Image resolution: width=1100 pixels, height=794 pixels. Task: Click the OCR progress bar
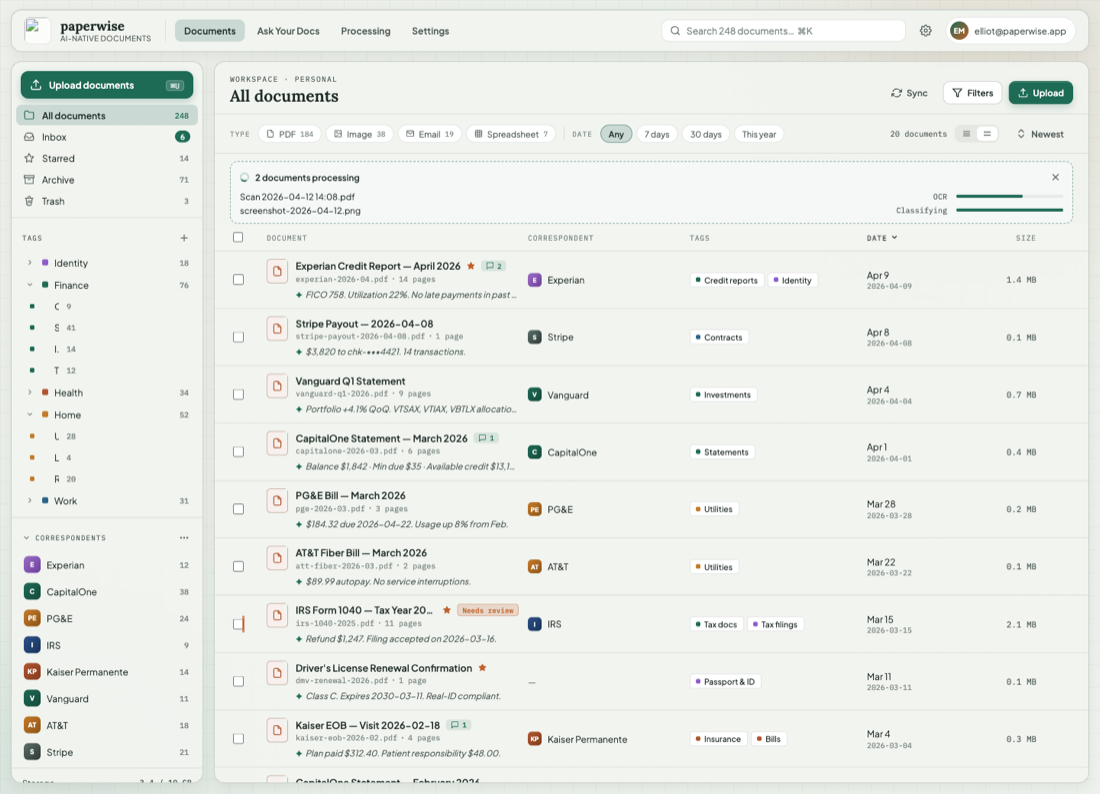point(1010,196)
